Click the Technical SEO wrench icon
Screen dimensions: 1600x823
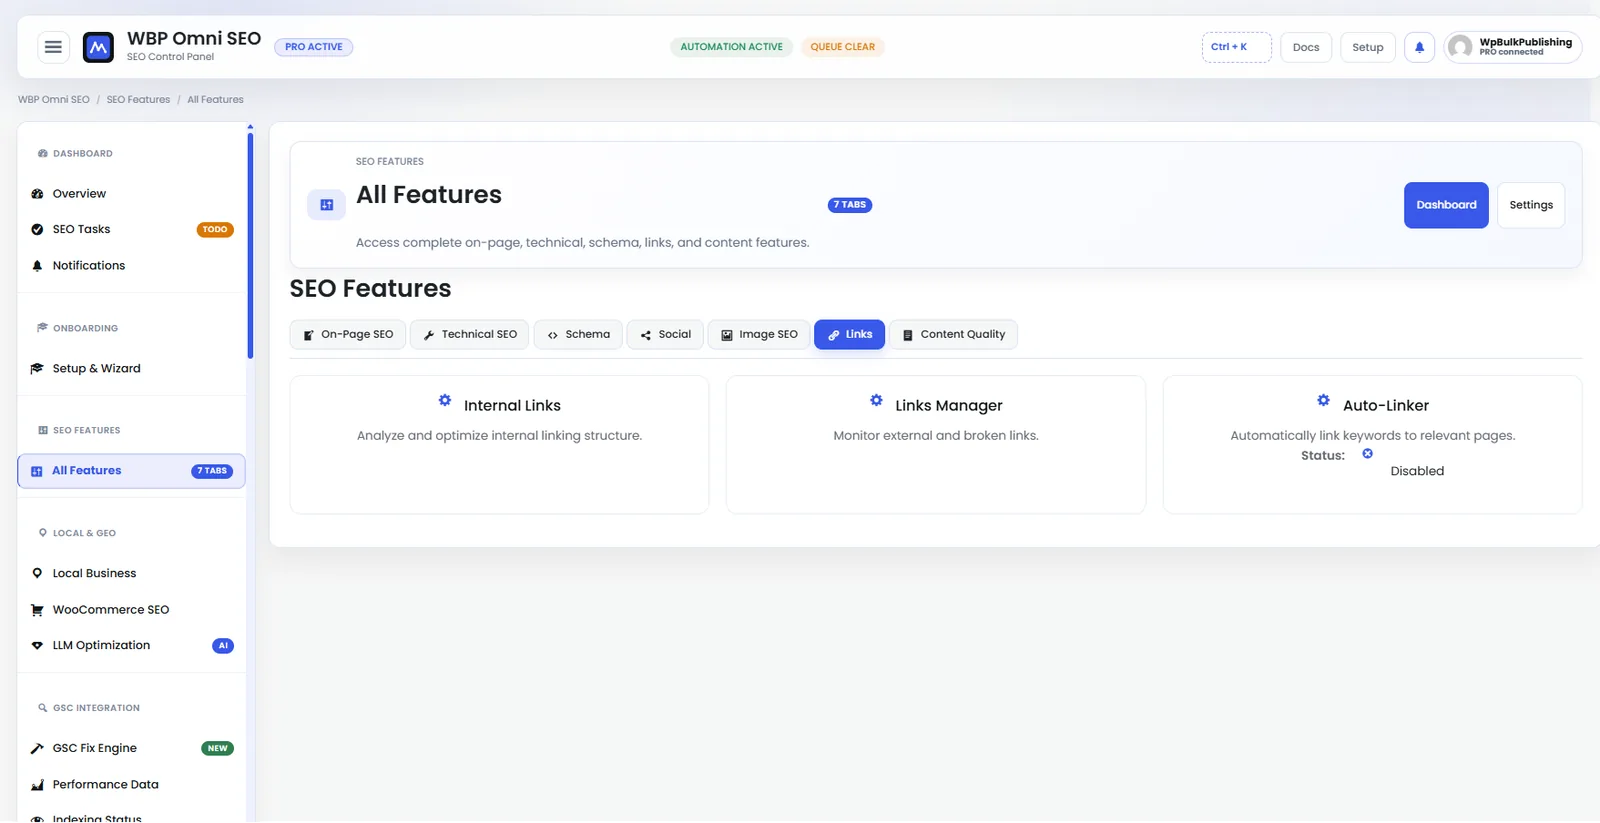point(429,335)
